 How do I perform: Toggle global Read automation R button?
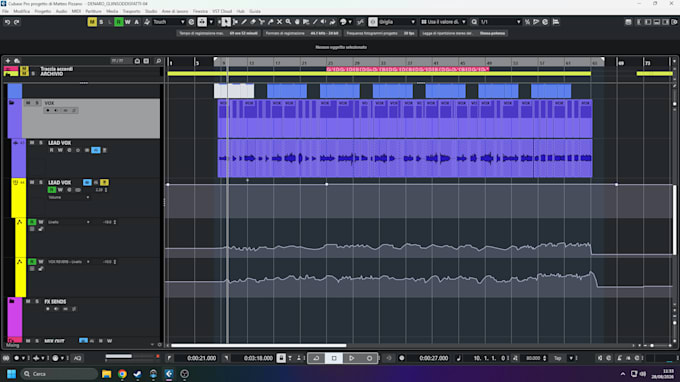tap(118, 22)
